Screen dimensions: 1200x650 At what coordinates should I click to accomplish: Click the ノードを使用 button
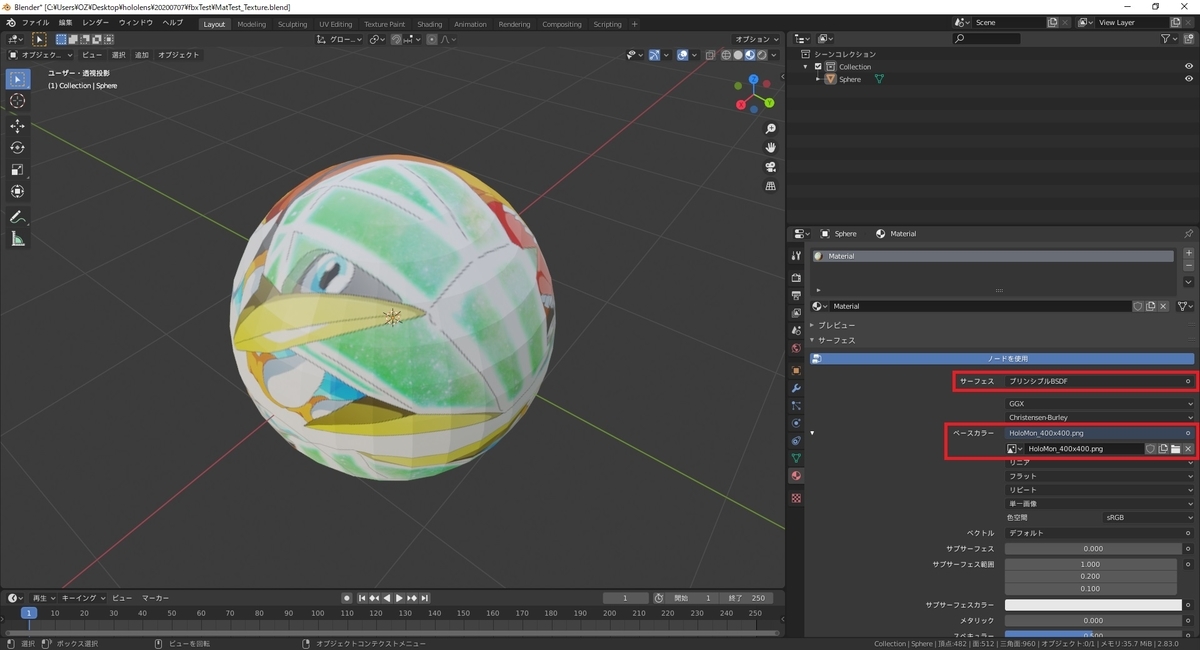click(1002, 358)
